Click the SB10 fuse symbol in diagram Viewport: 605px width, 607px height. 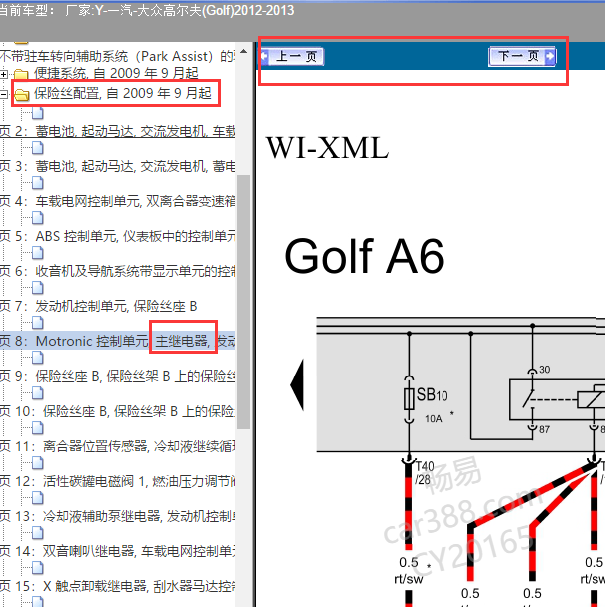pyautogui.click(x=409, y=399)
